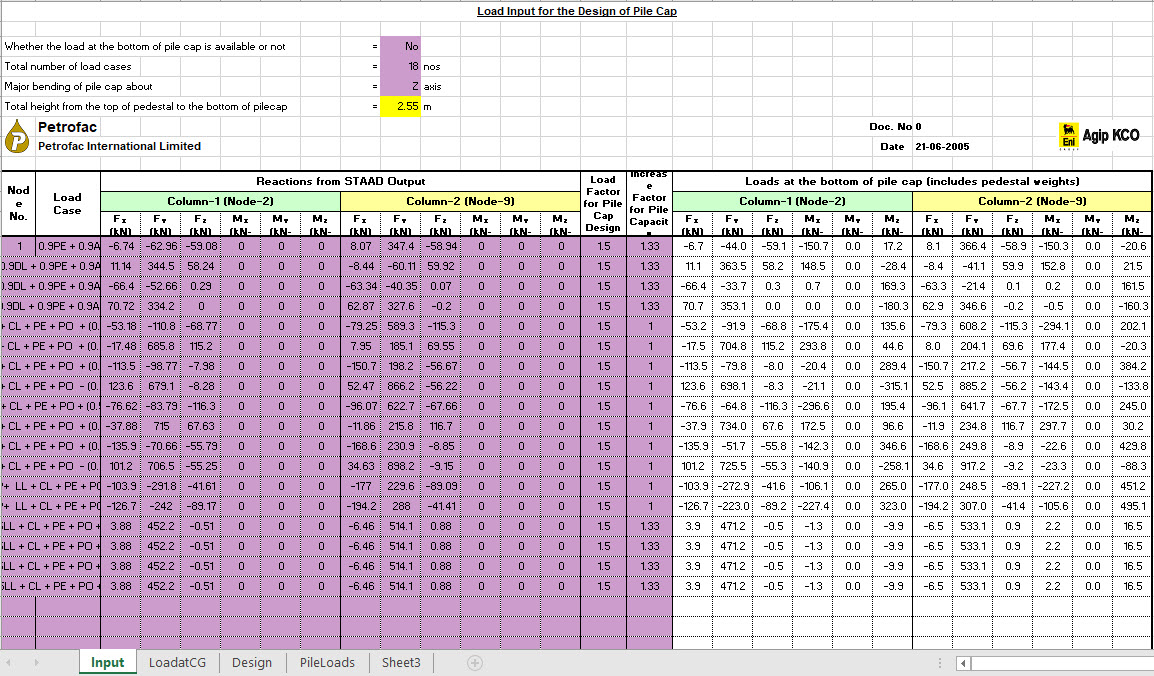Select the Z axis bending cell

click(399, 86)
